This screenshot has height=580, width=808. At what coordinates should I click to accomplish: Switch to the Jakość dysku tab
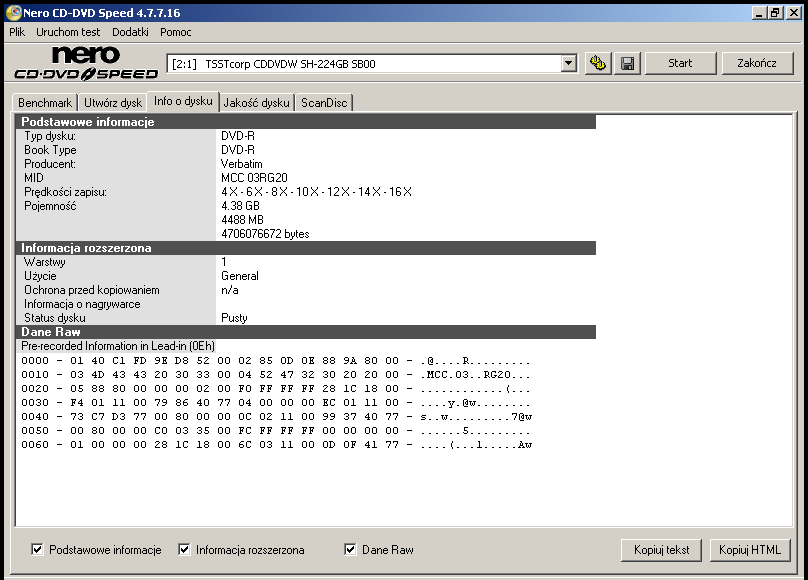(257, 103)
